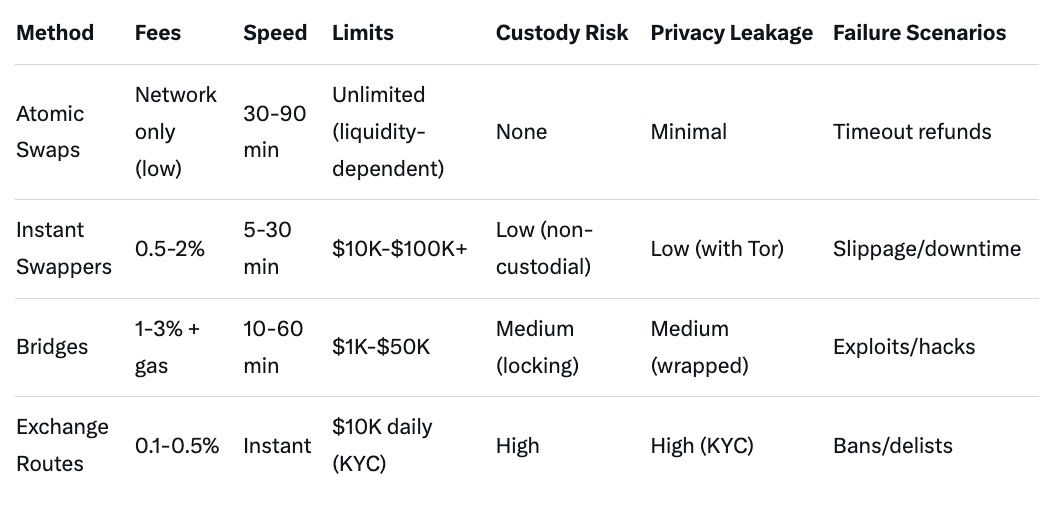Click the Method column header
Image resolution: width=1058 pixels, height=508 pixels.
coord(55,32)
